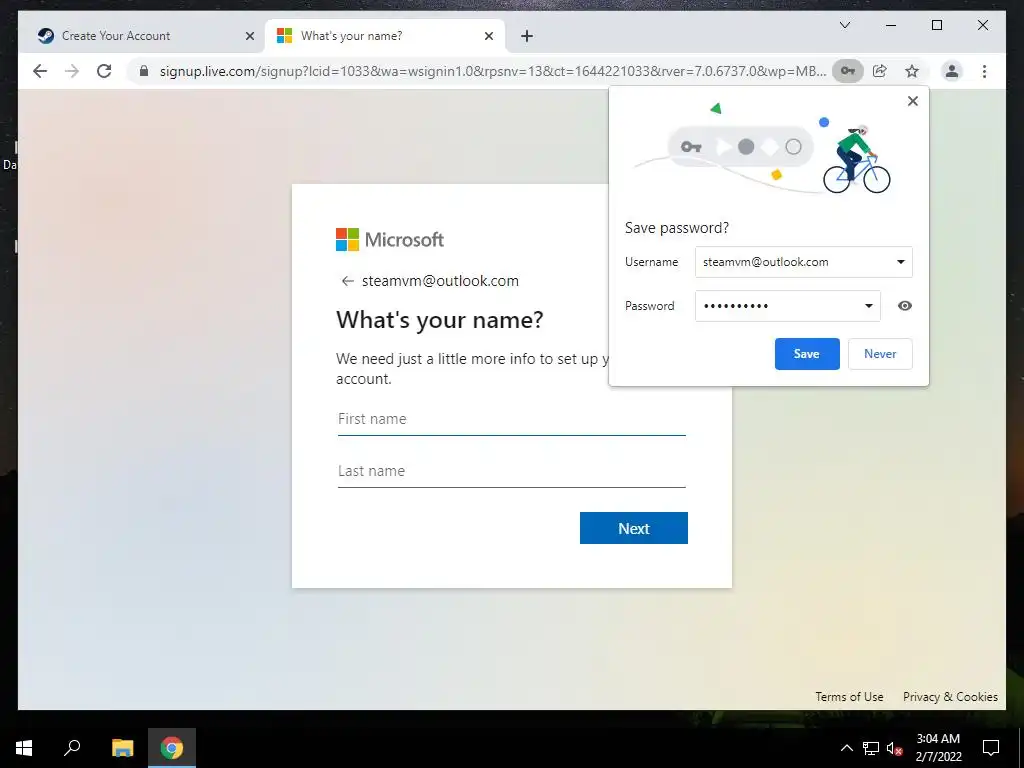Click the Password field in popup
Viewport: 1024px width, 768px height.
pos(788,306)
